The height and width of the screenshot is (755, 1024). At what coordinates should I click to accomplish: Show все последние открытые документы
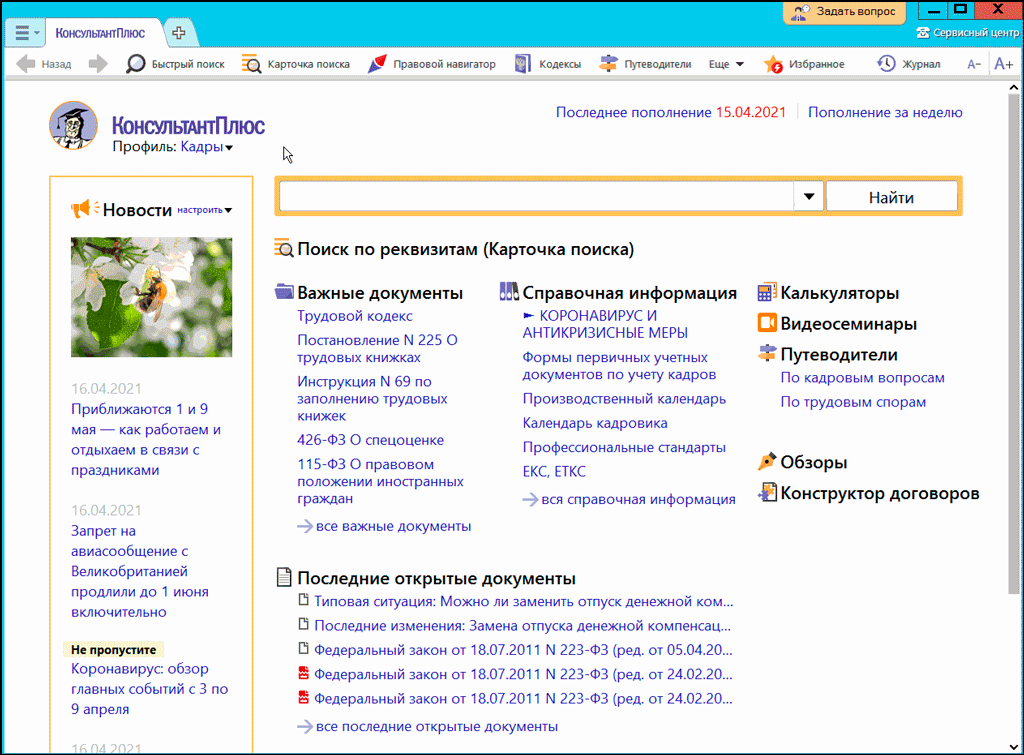436,727
